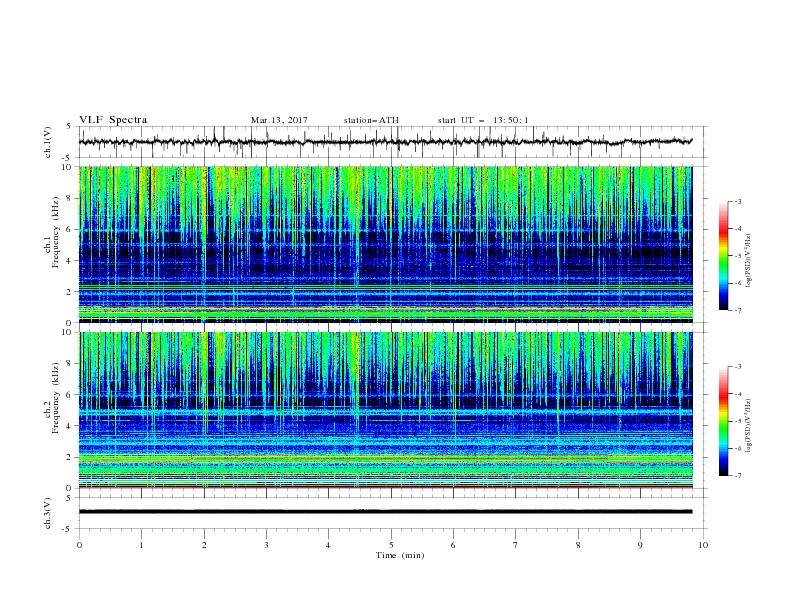
Task: Click the "station=ATH" header label
Action: click(x=371, y=120)
